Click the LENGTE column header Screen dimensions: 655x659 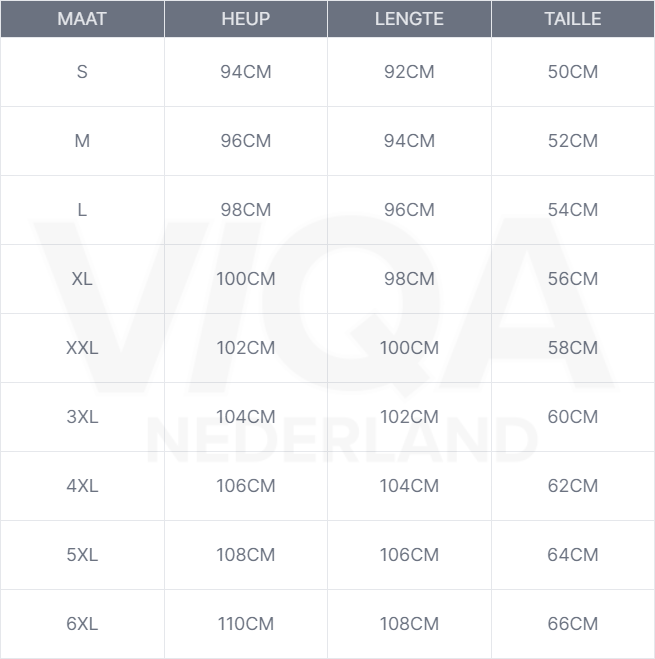[x=409, y=19]
